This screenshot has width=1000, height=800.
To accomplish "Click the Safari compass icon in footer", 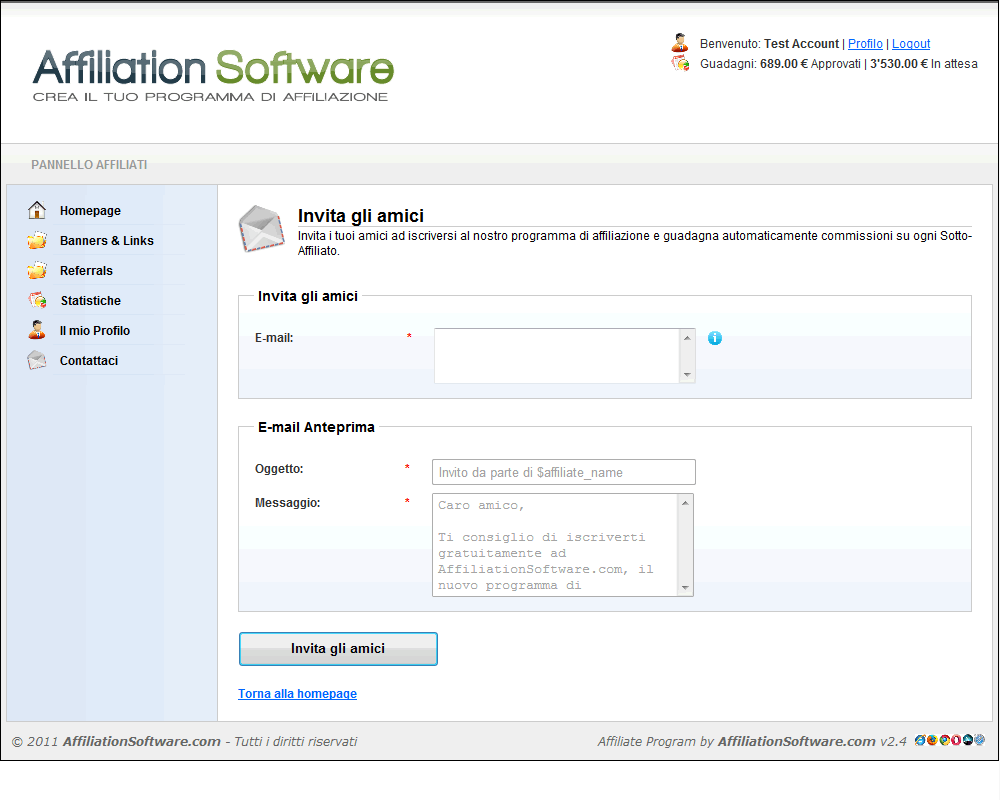I will [x=980, y=740].
